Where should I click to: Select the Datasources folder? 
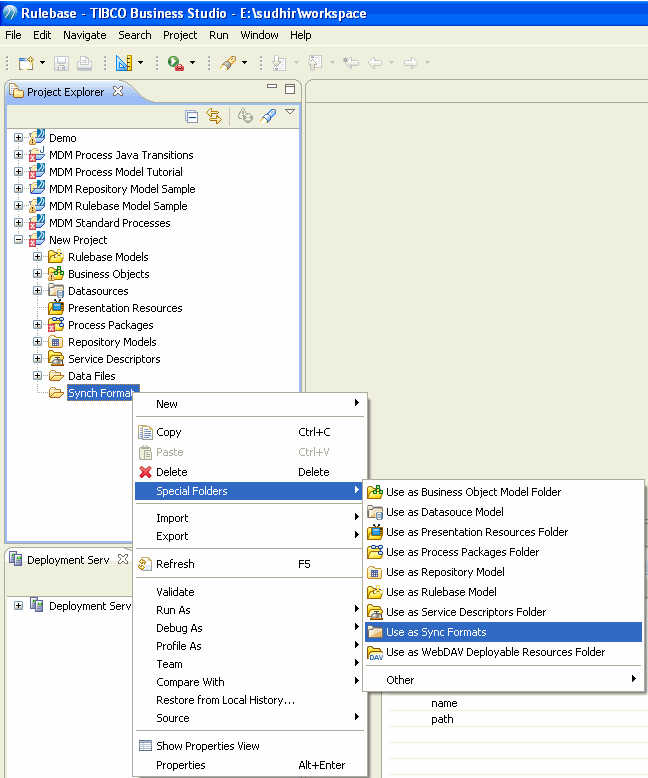pos(98,291)
